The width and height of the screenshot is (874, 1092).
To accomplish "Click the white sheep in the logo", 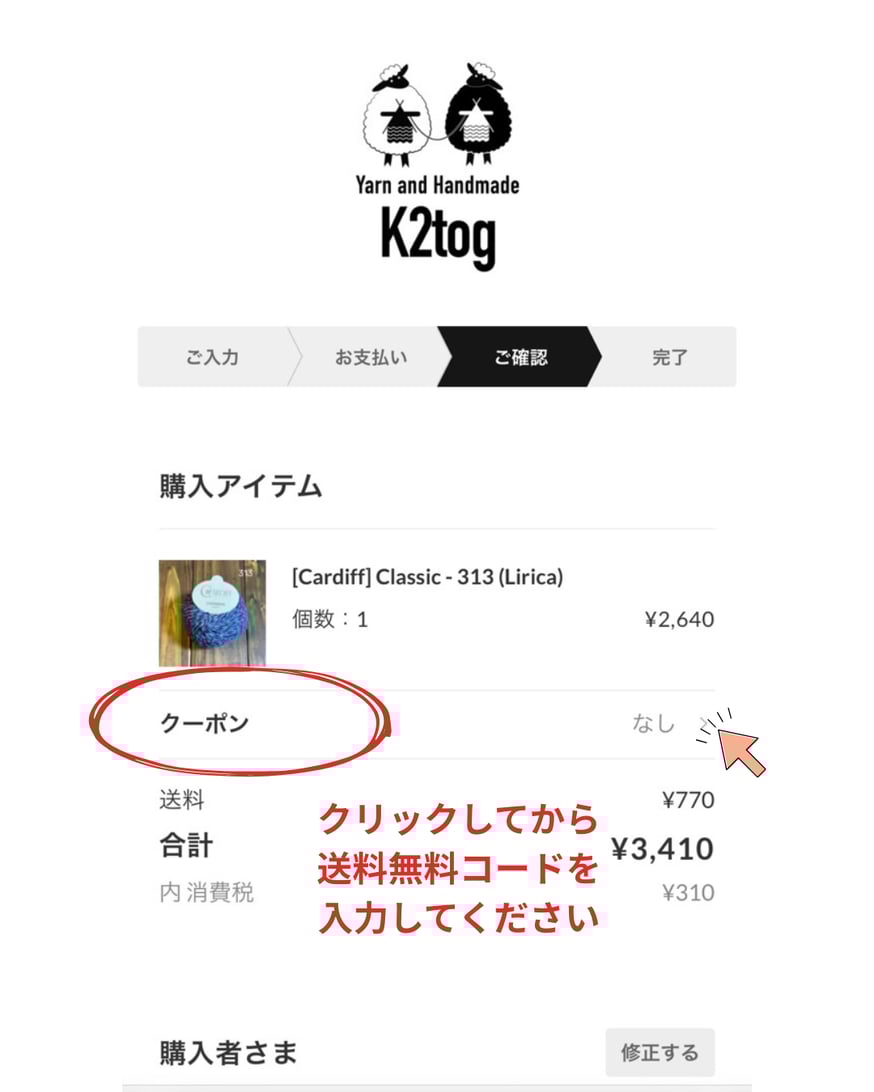I will (x=395, y=115).
